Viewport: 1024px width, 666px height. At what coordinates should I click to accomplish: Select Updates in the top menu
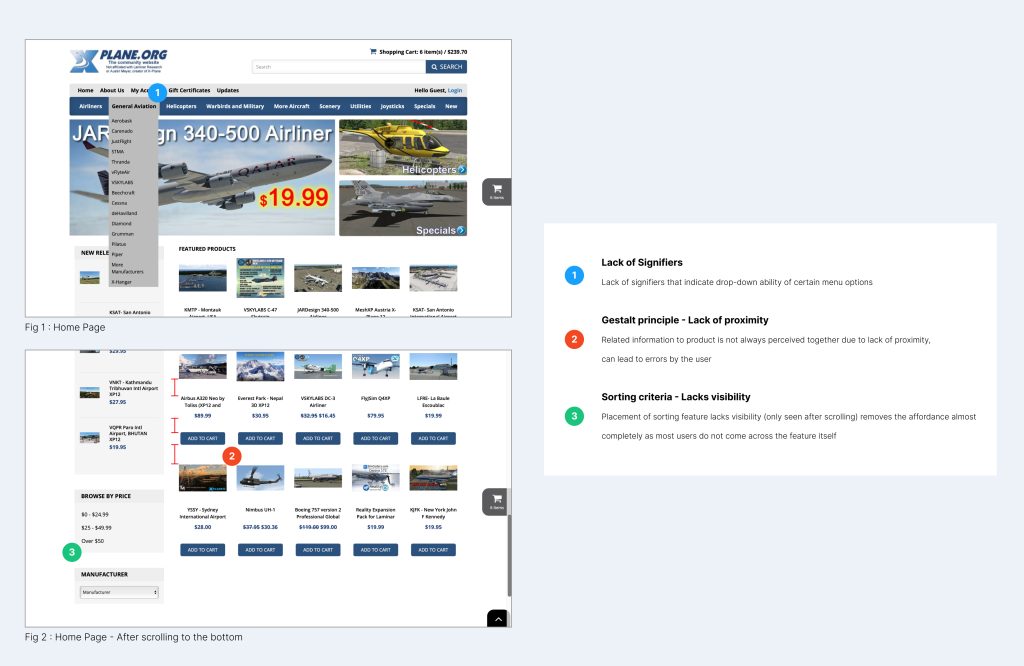pos(228,91)
